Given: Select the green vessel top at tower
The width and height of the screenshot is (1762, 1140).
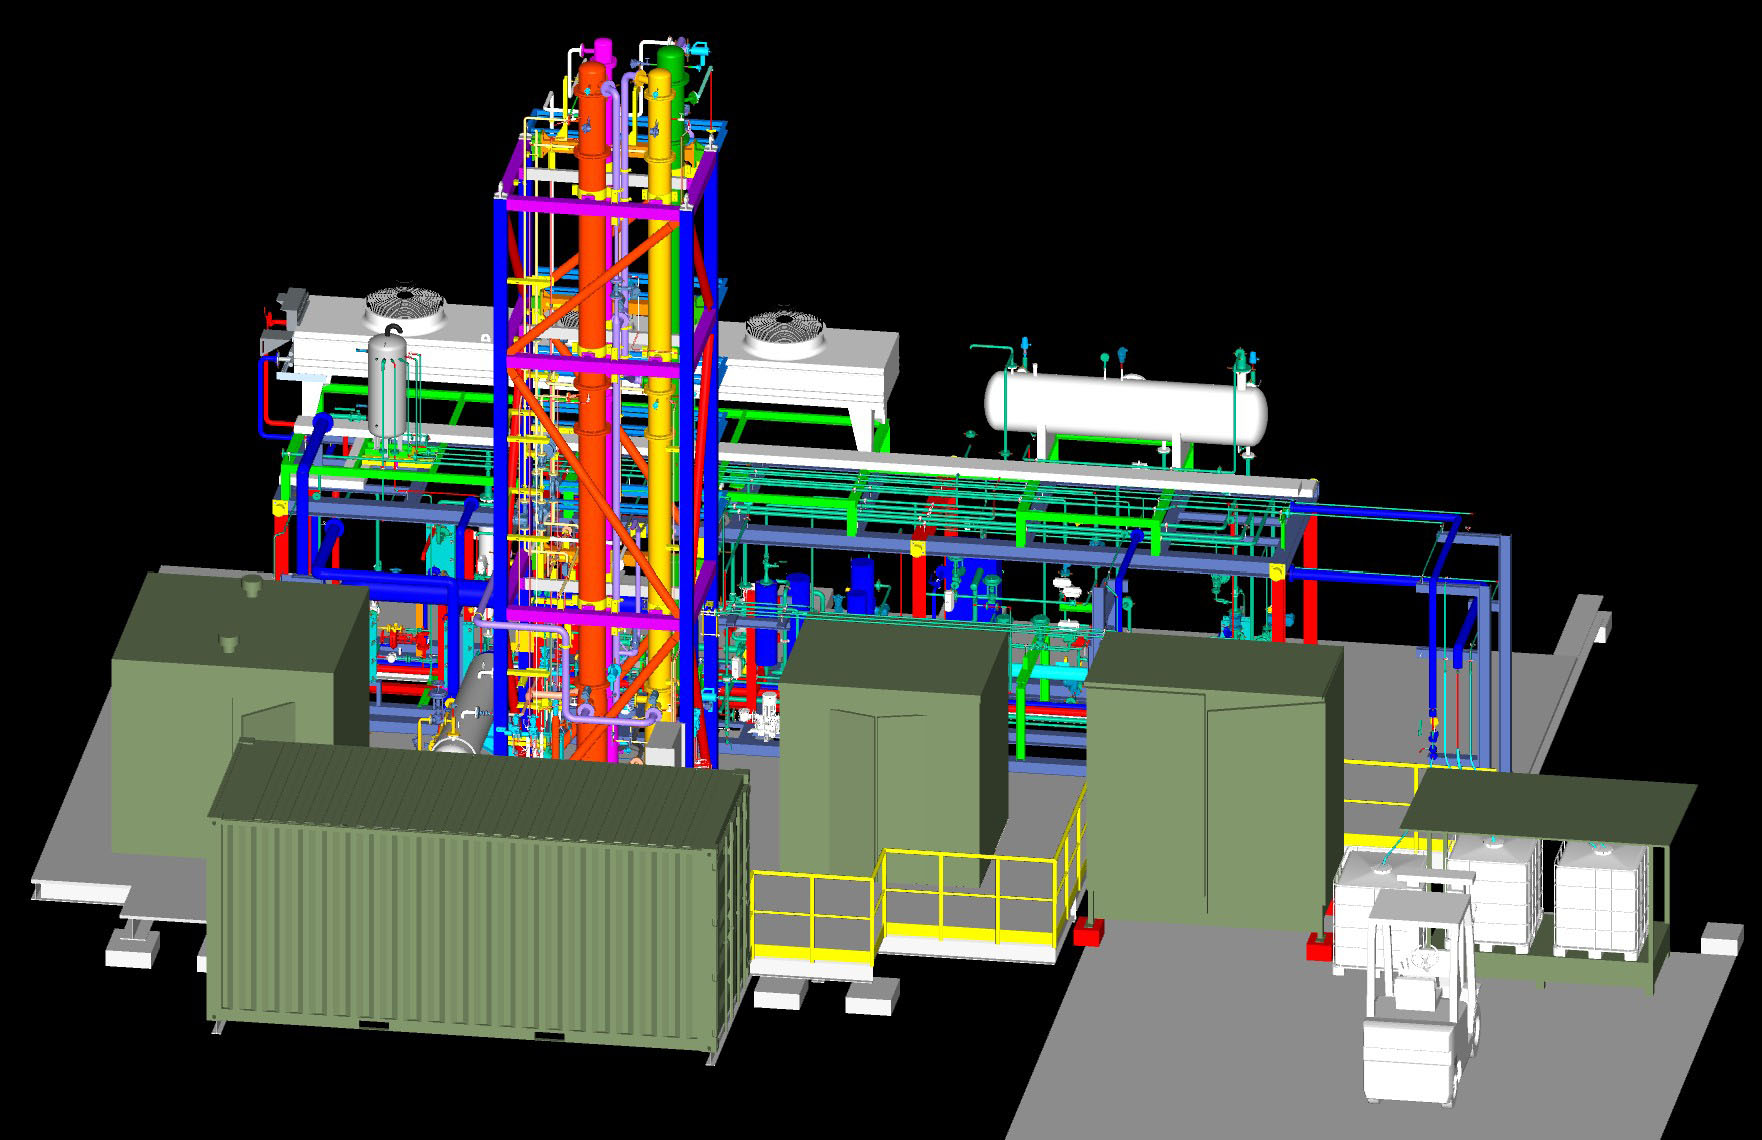Looking at the screenshot, I should pos(671,62).
